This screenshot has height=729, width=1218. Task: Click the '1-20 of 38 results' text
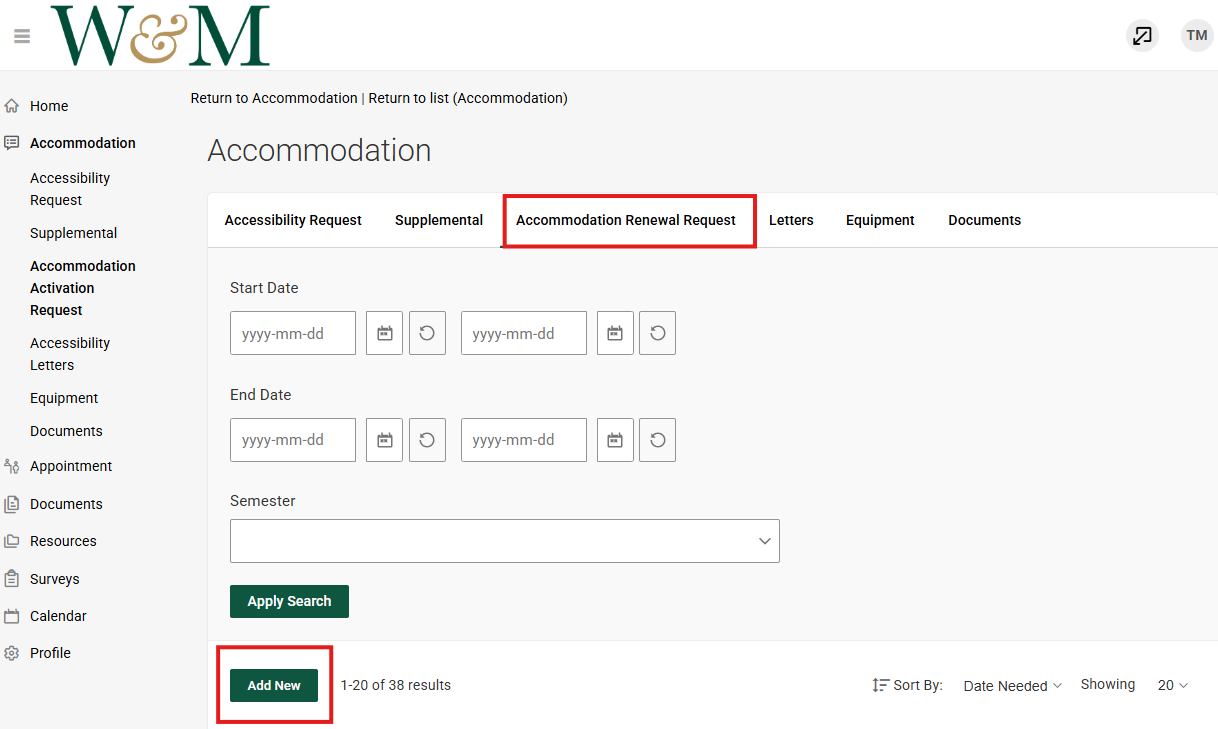tap(396, 685)
